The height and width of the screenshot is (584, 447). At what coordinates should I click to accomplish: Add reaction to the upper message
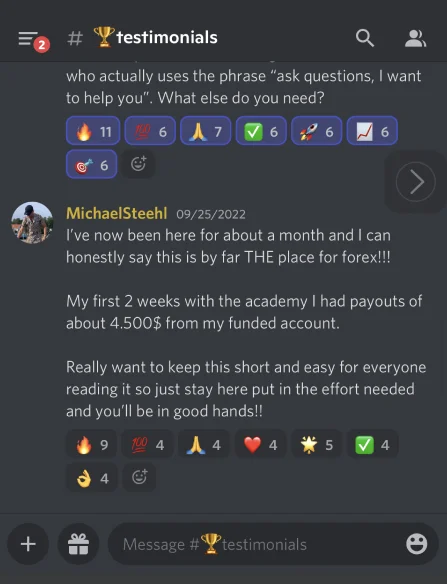click(x=138, y=164)
